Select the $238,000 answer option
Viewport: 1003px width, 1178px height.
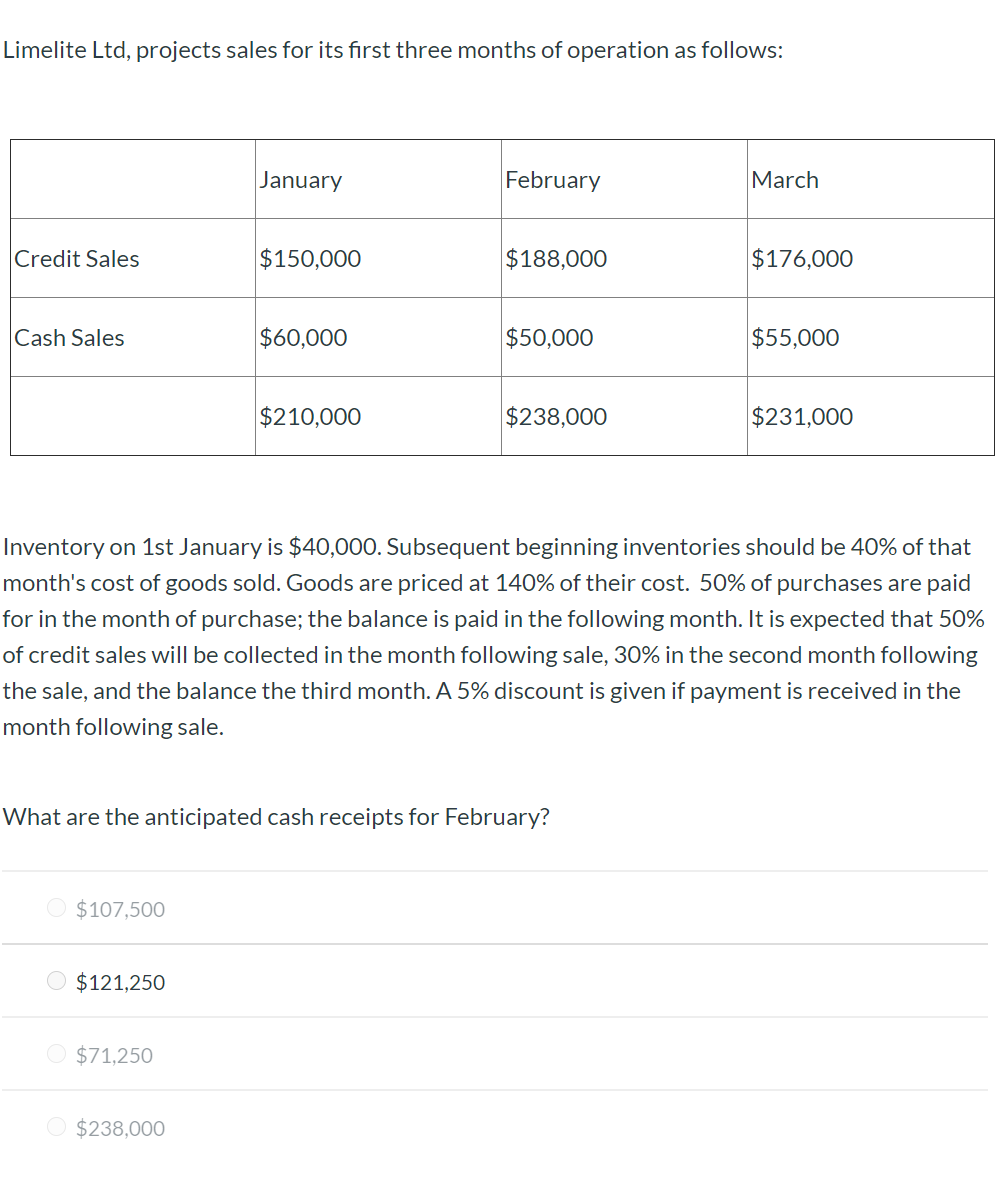point(56,1127)
